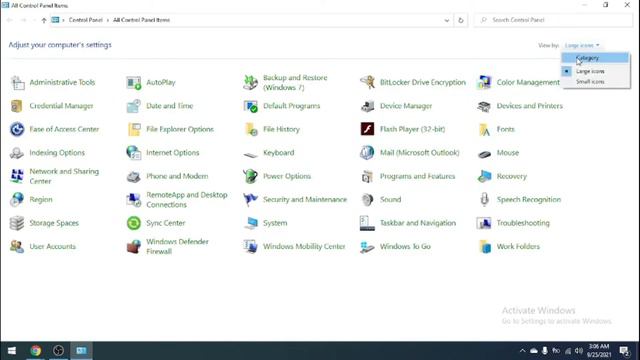Open Mail (Microsoft Outlook) icon
This screenshot has width=640, height=360.
[x=367, y=153]
